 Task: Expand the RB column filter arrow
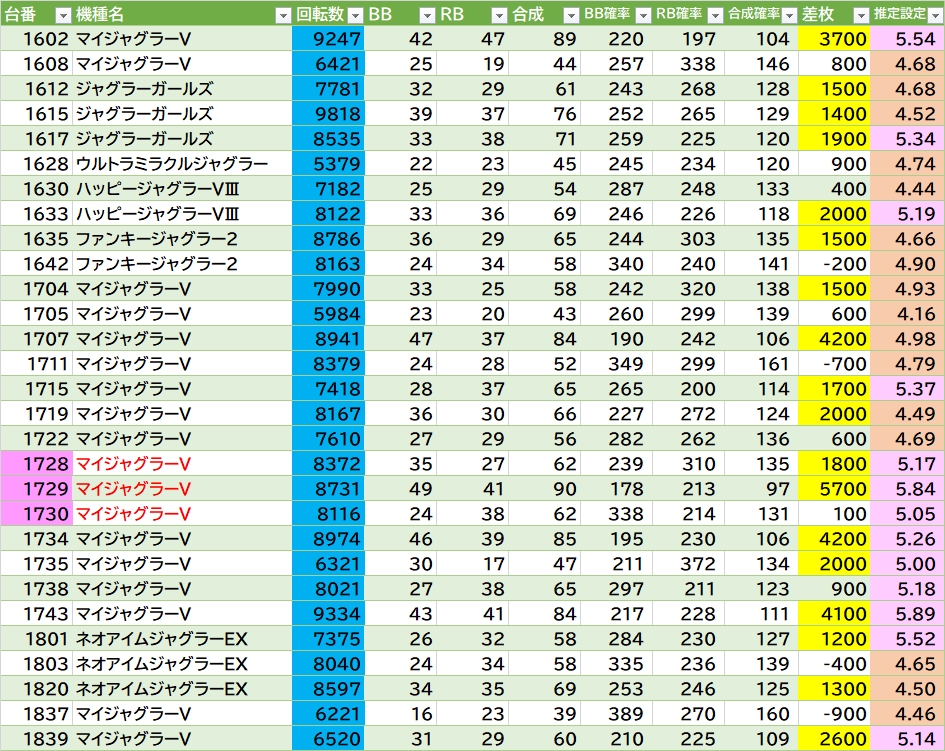pos(498,15)
